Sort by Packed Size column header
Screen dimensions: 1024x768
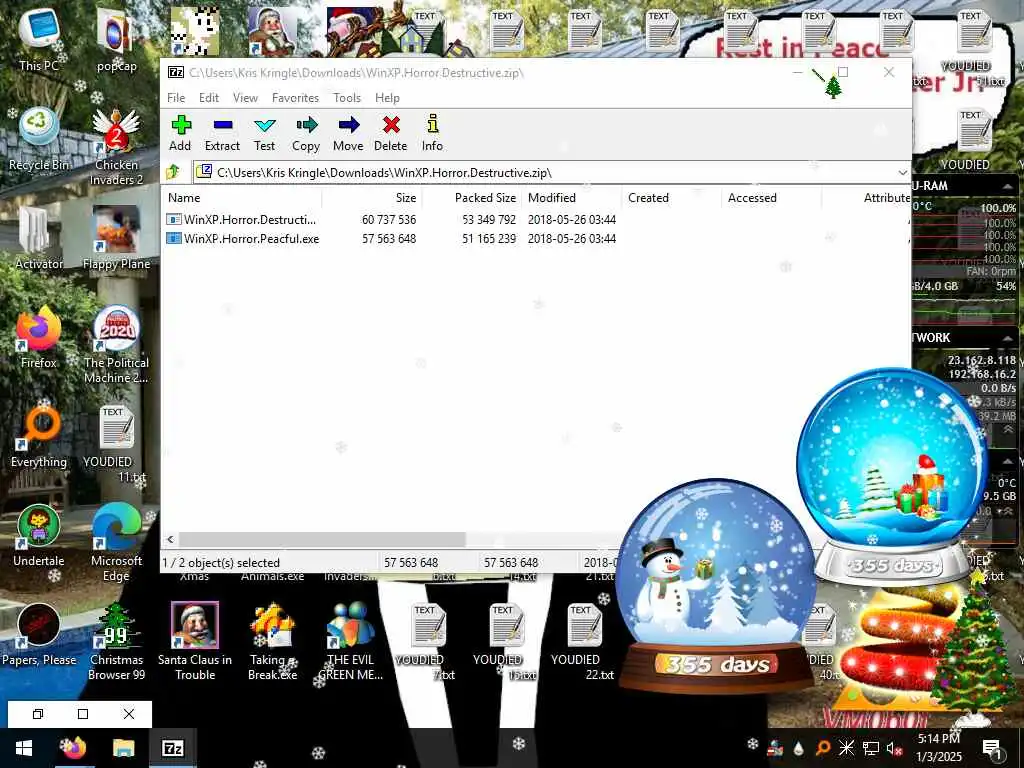(472, 198)
